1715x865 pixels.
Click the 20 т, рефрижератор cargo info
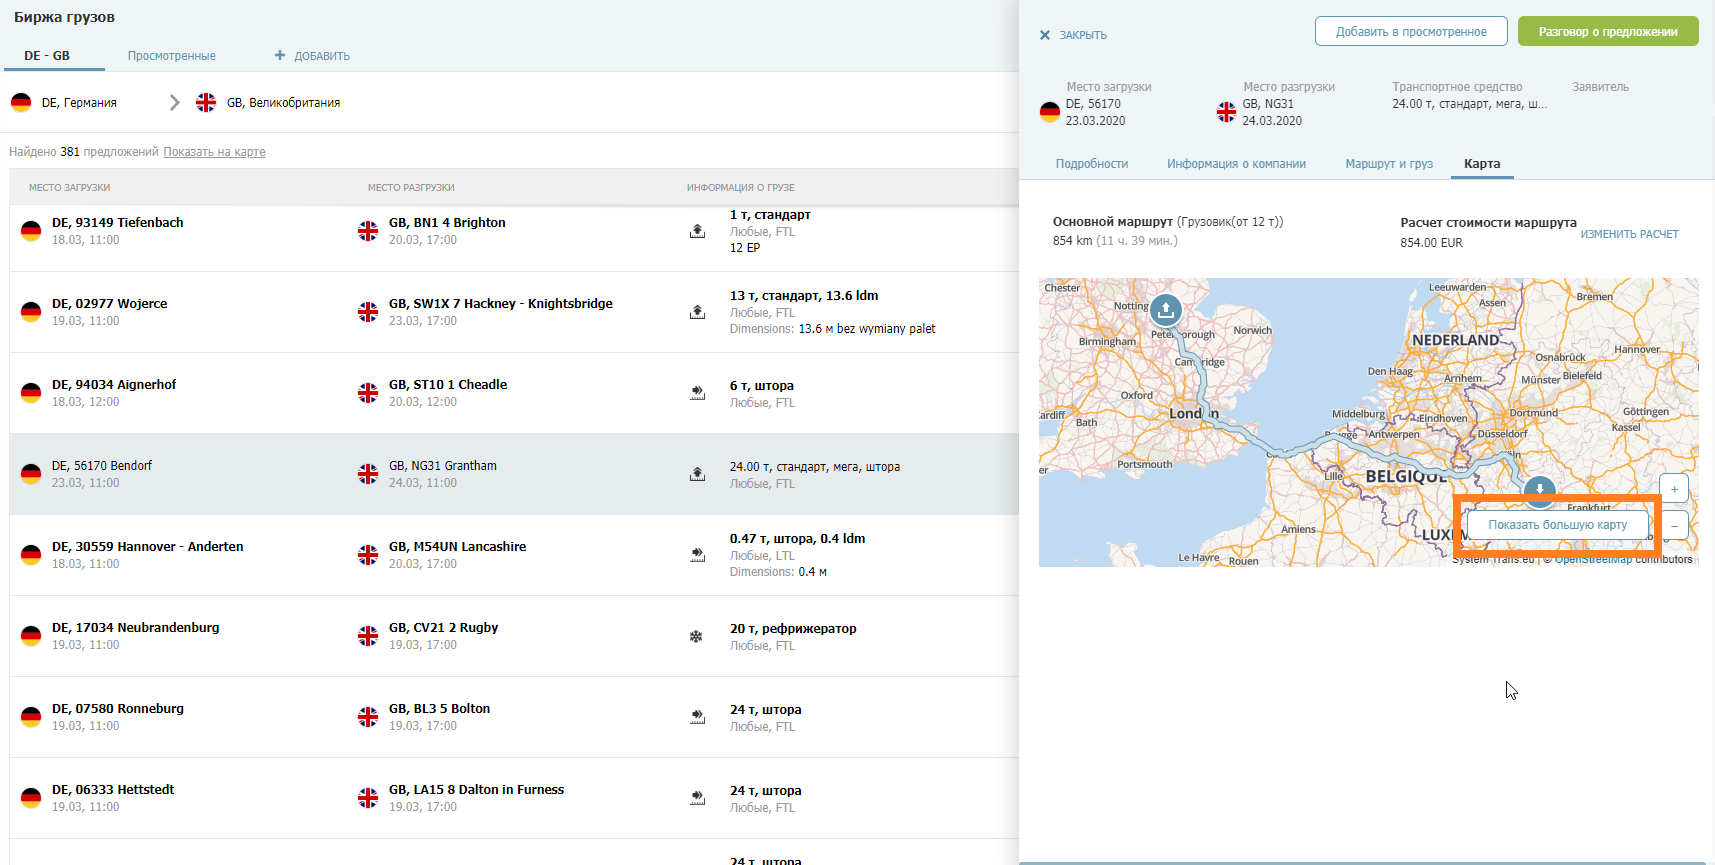[x=793, y=629]
